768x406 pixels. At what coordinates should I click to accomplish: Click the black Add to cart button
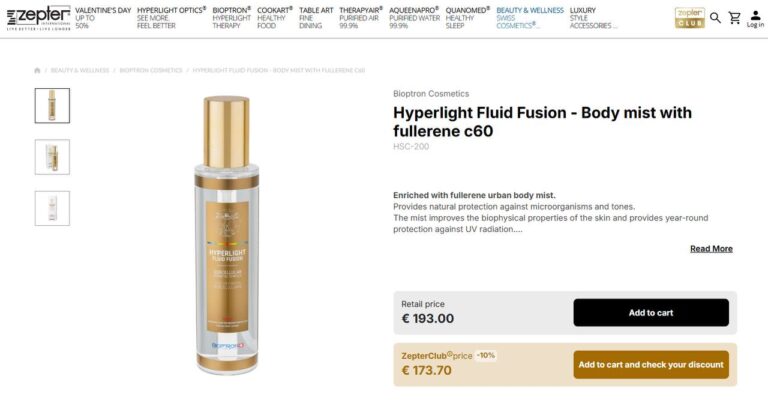click(651, 312)
